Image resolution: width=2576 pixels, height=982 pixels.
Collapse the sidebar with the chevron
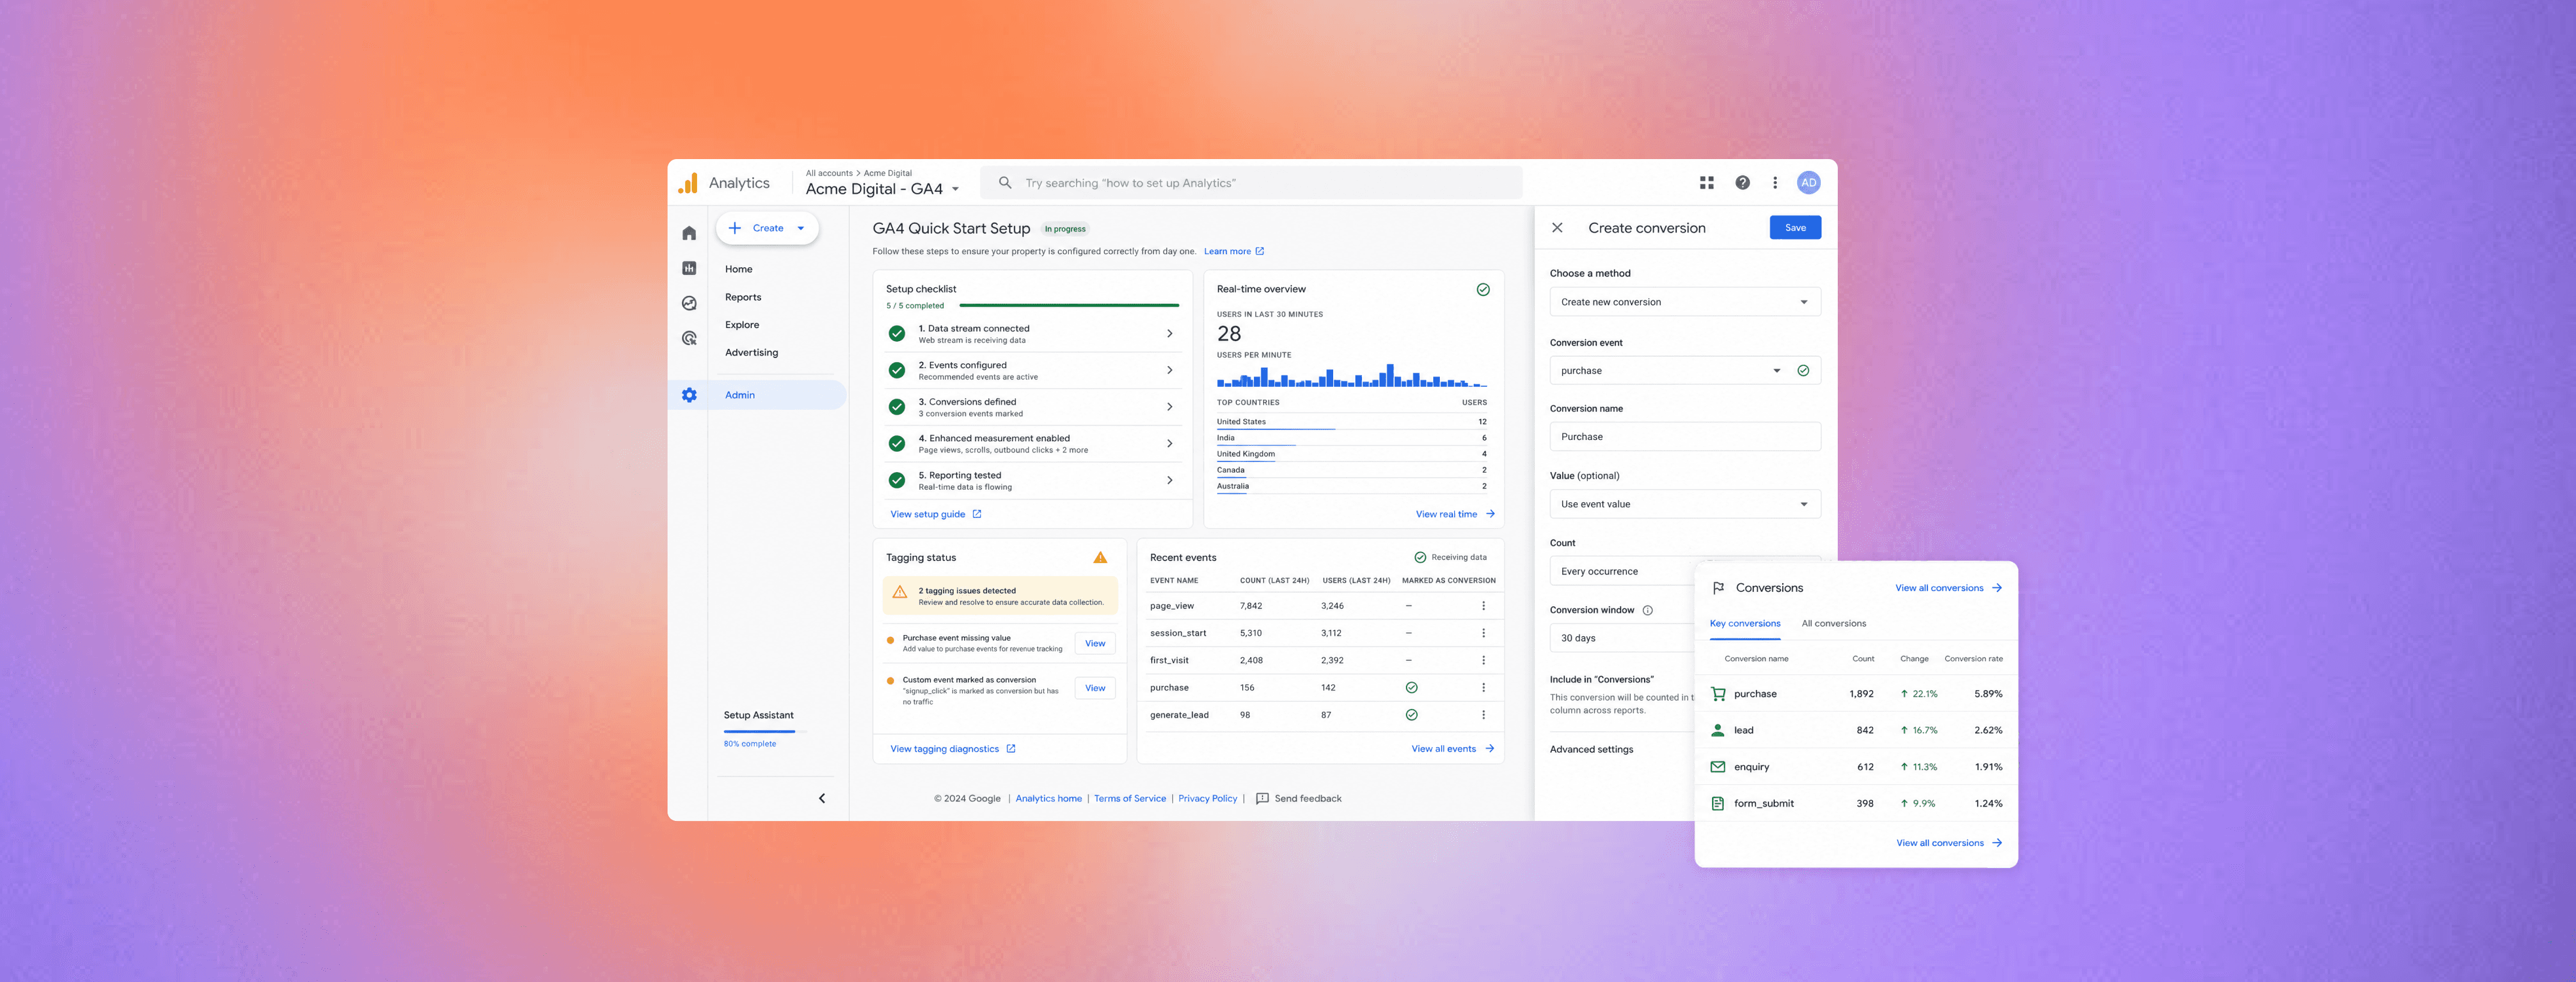[x=822, y=798]
